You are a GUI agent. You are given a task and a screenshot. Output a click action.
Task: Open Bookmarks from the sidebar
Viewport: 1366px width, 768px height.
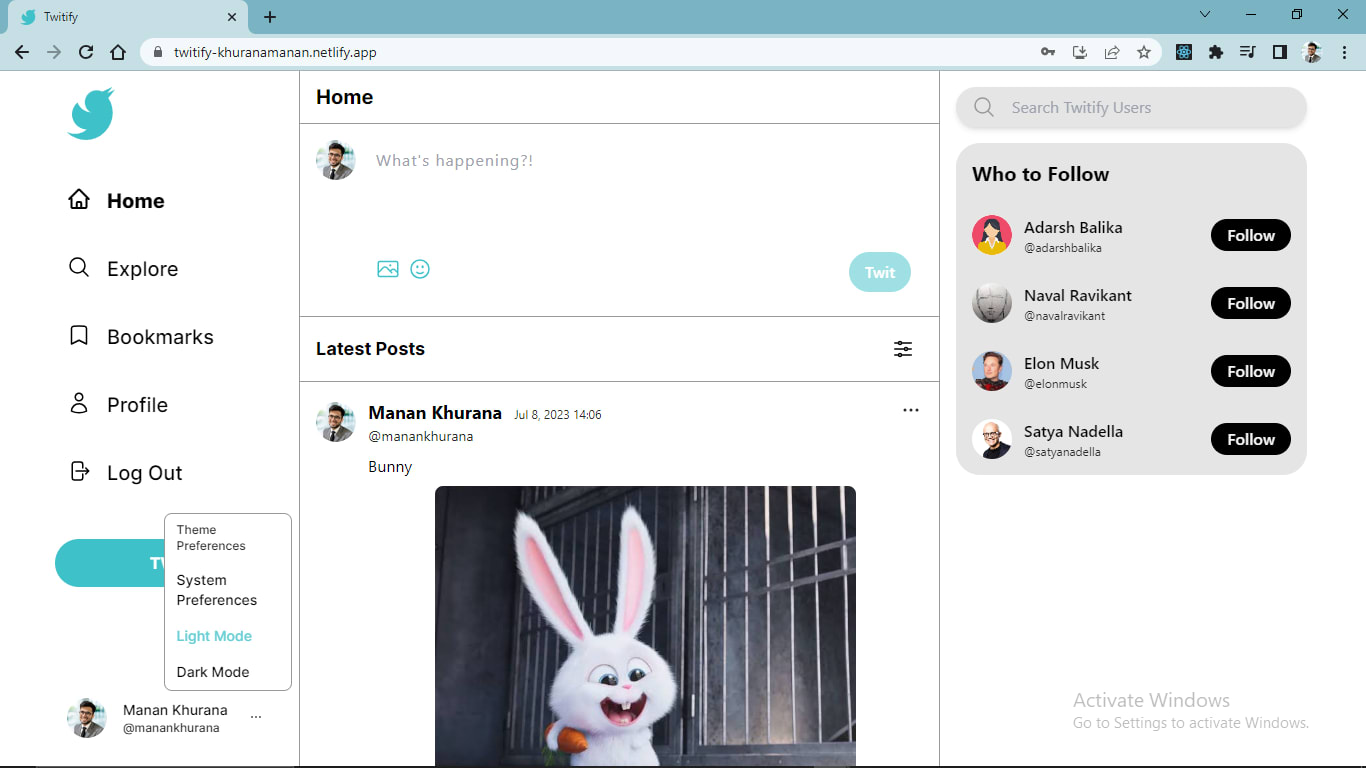click(x=140, y=336)
